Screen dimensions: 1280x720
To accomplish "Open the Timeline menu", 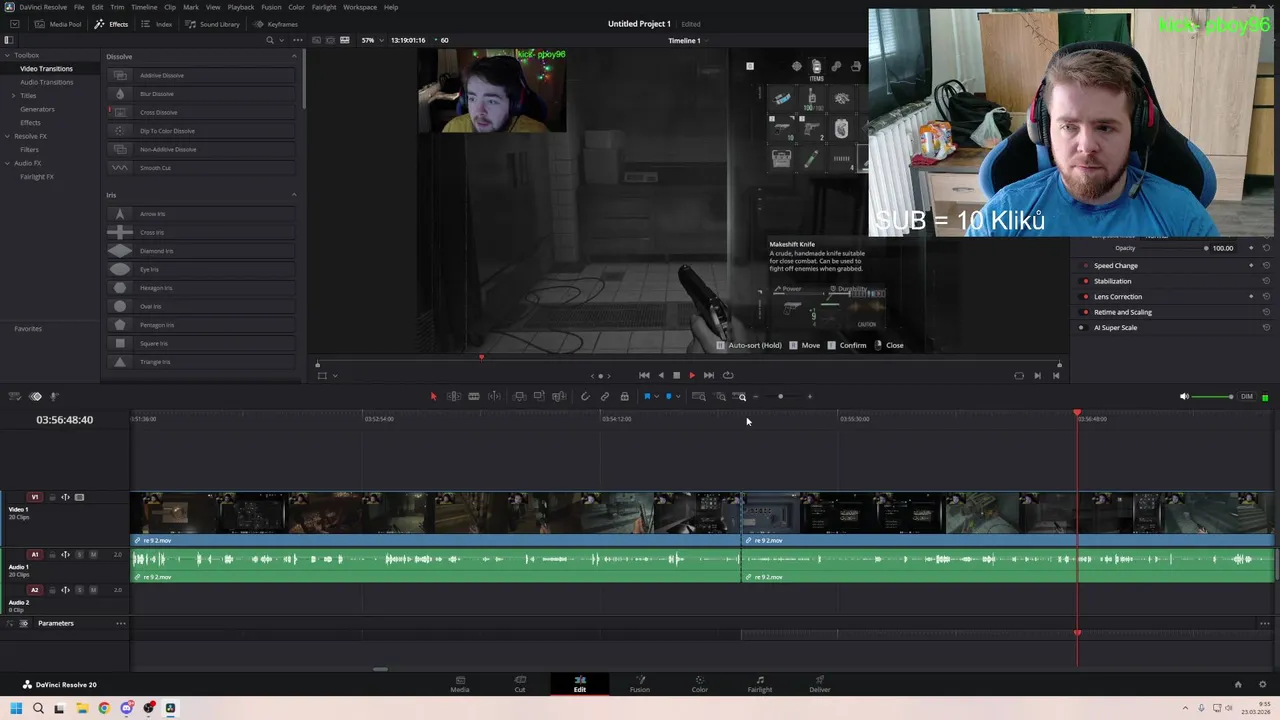I will click(x=144, y=7).
